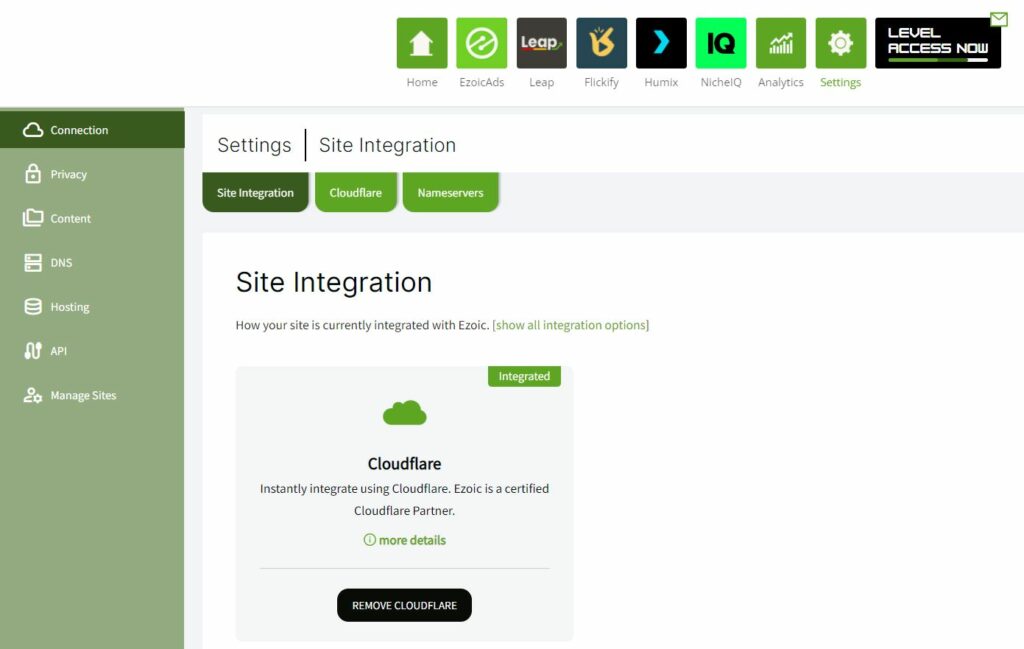Open the show all integration options link
This screenshot has height=649, width=1024.
[571, 325]
